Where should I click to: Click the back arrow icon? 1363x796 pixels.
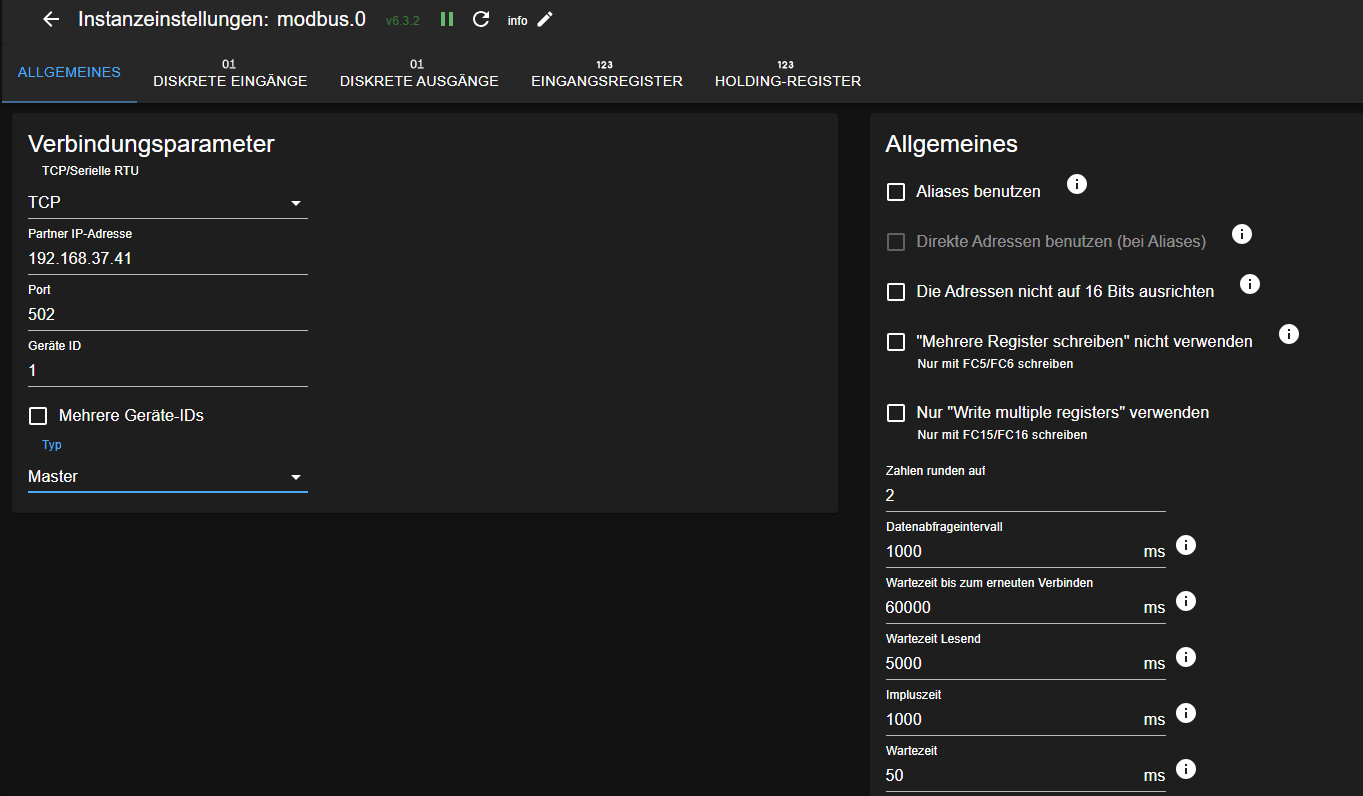tap(51, 19)
